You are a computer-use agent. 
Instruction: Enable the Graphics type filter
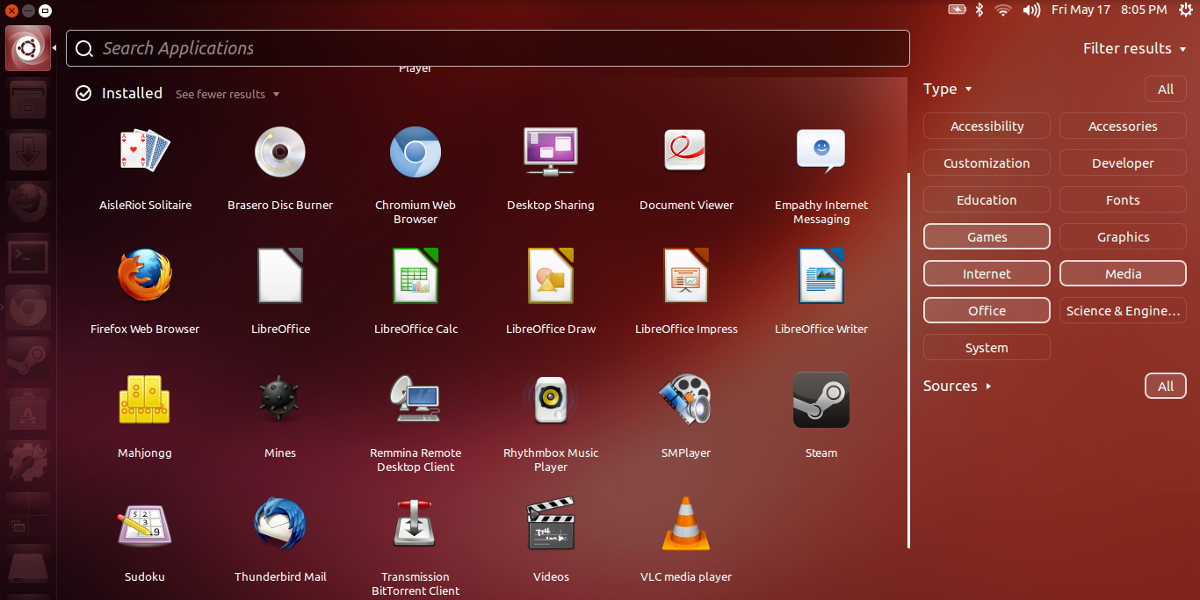click(1123, 237)
